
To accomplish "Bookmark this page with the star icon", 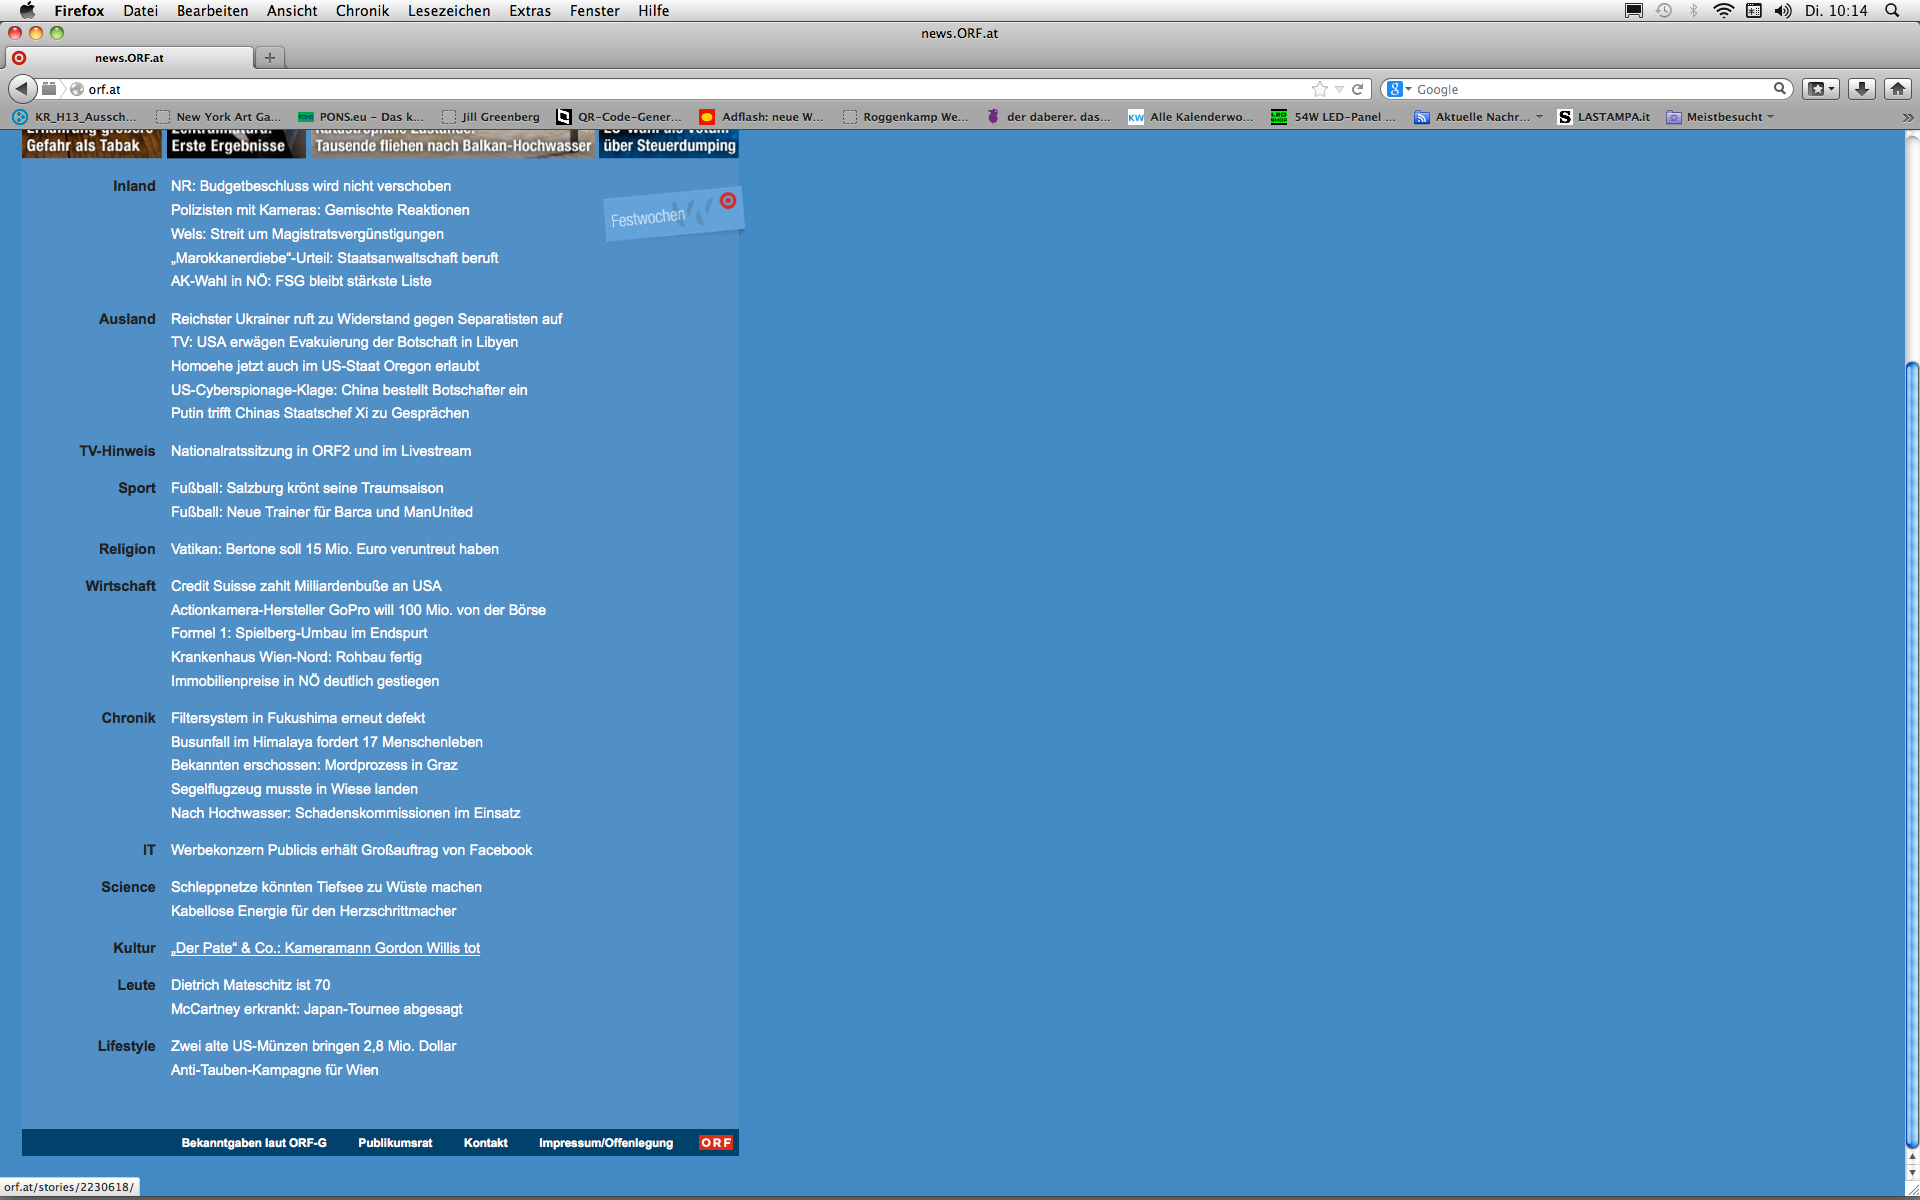I will point(1320,89).
